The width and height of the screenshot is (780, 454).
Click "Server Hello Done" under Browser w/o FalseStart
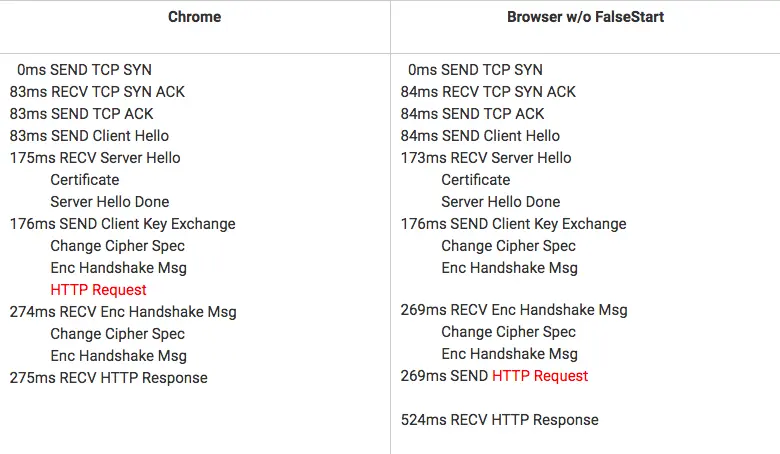[x=501, y=202]
